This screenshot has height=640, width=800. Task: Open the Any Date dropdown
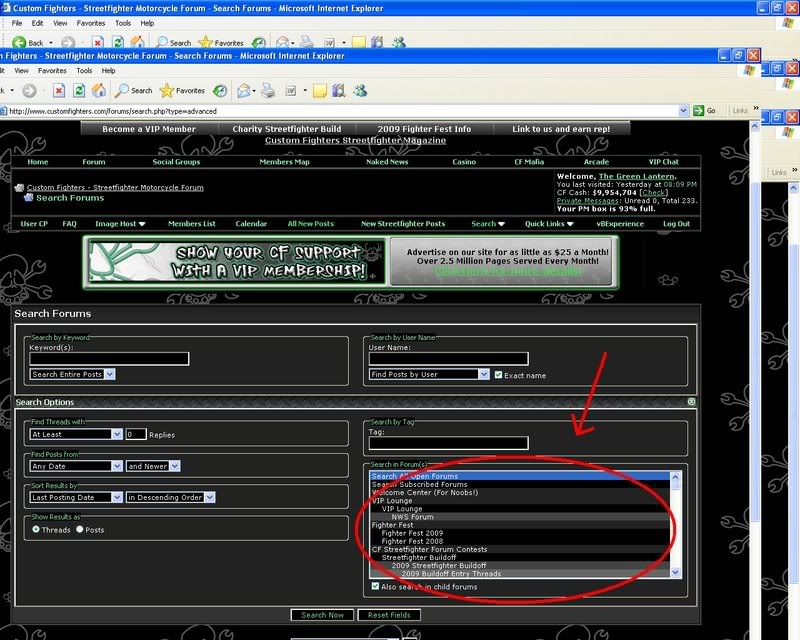(x=76, y=466)
